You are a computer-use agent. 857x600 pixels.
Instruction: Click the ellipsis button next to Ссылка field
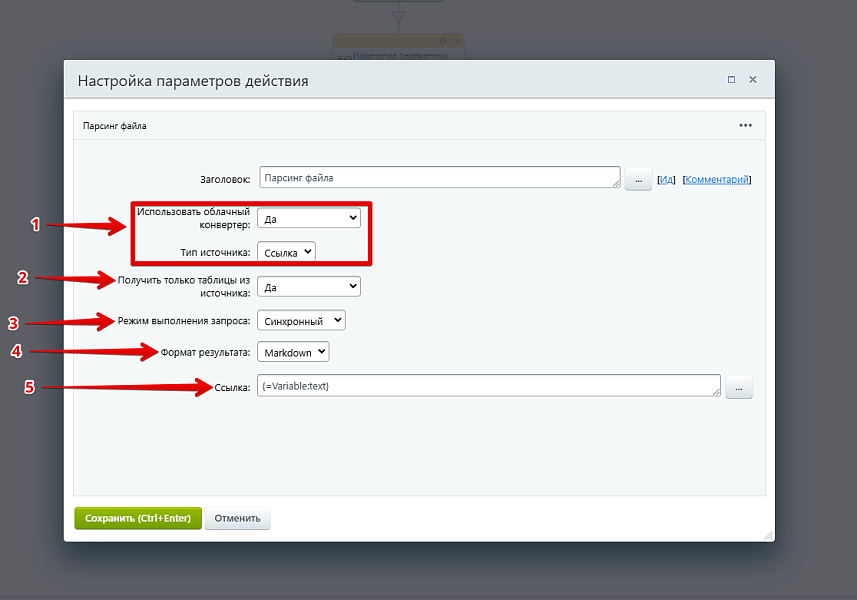point(738,387)
